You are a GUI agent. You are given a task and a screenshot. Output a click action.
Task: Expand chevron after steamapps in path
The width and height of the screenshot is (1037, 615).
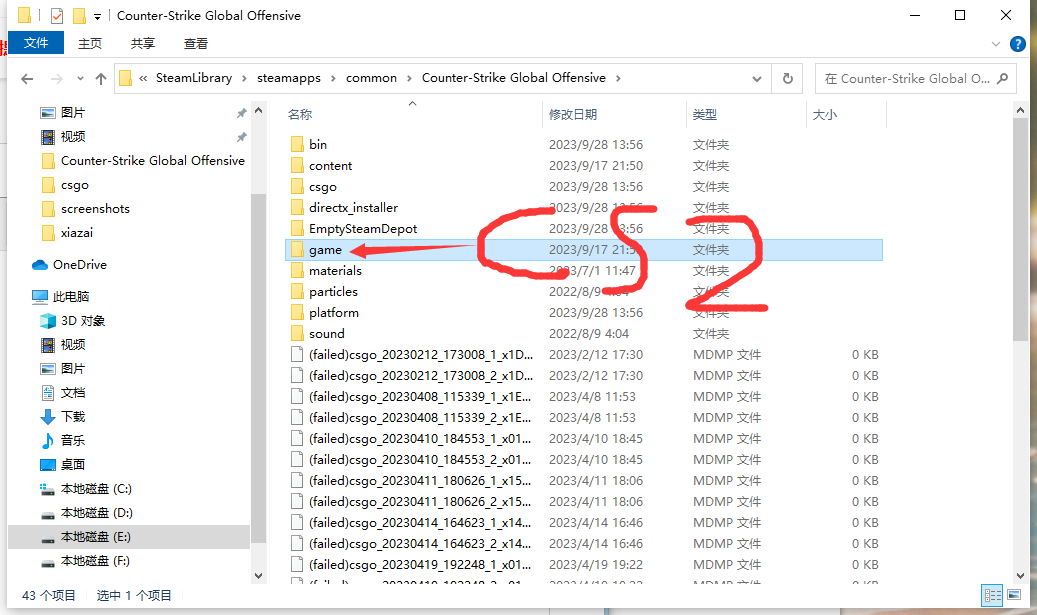[333, 78]
